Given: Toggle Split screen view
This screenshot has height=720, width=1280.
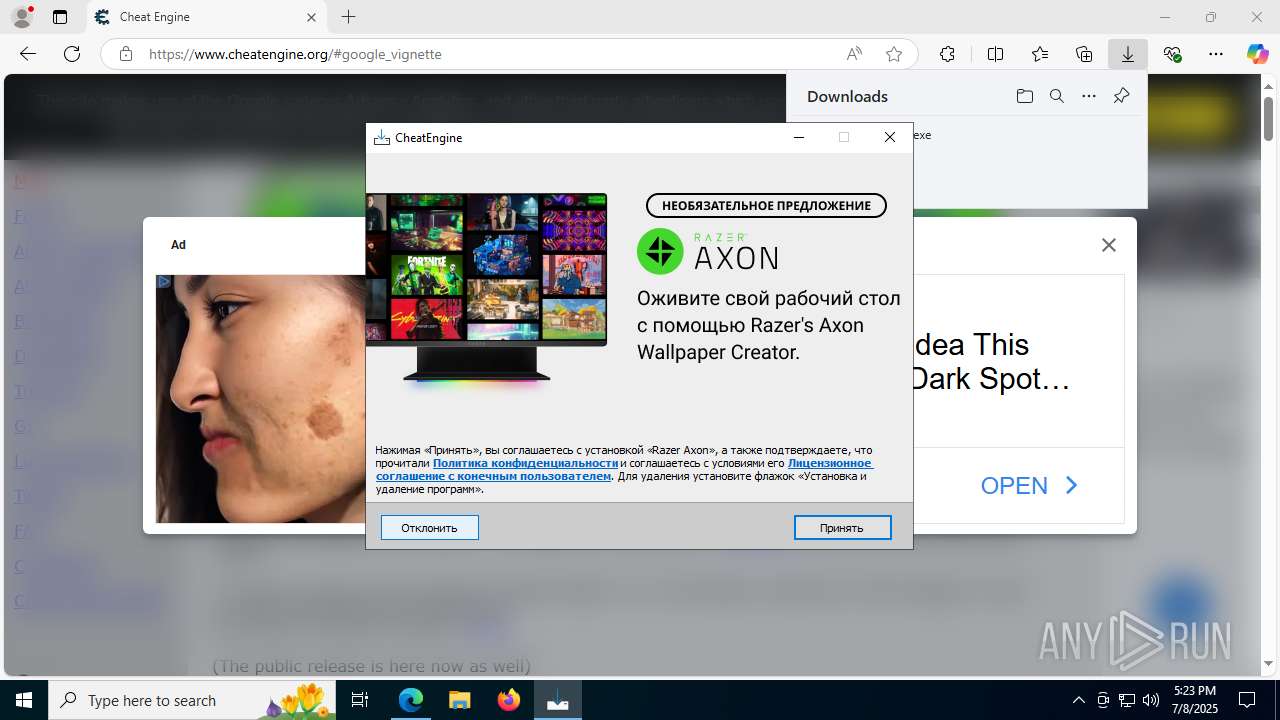Looking at the screenshot, I should click(x=995, y=54).
